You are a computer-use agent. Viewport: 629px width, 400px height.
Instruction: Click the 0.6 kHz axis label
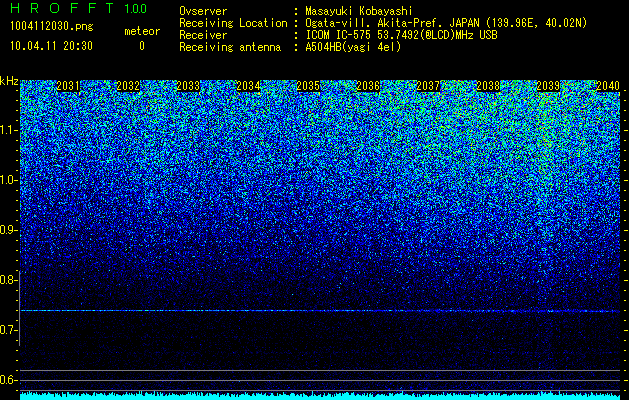pos(9,380)
